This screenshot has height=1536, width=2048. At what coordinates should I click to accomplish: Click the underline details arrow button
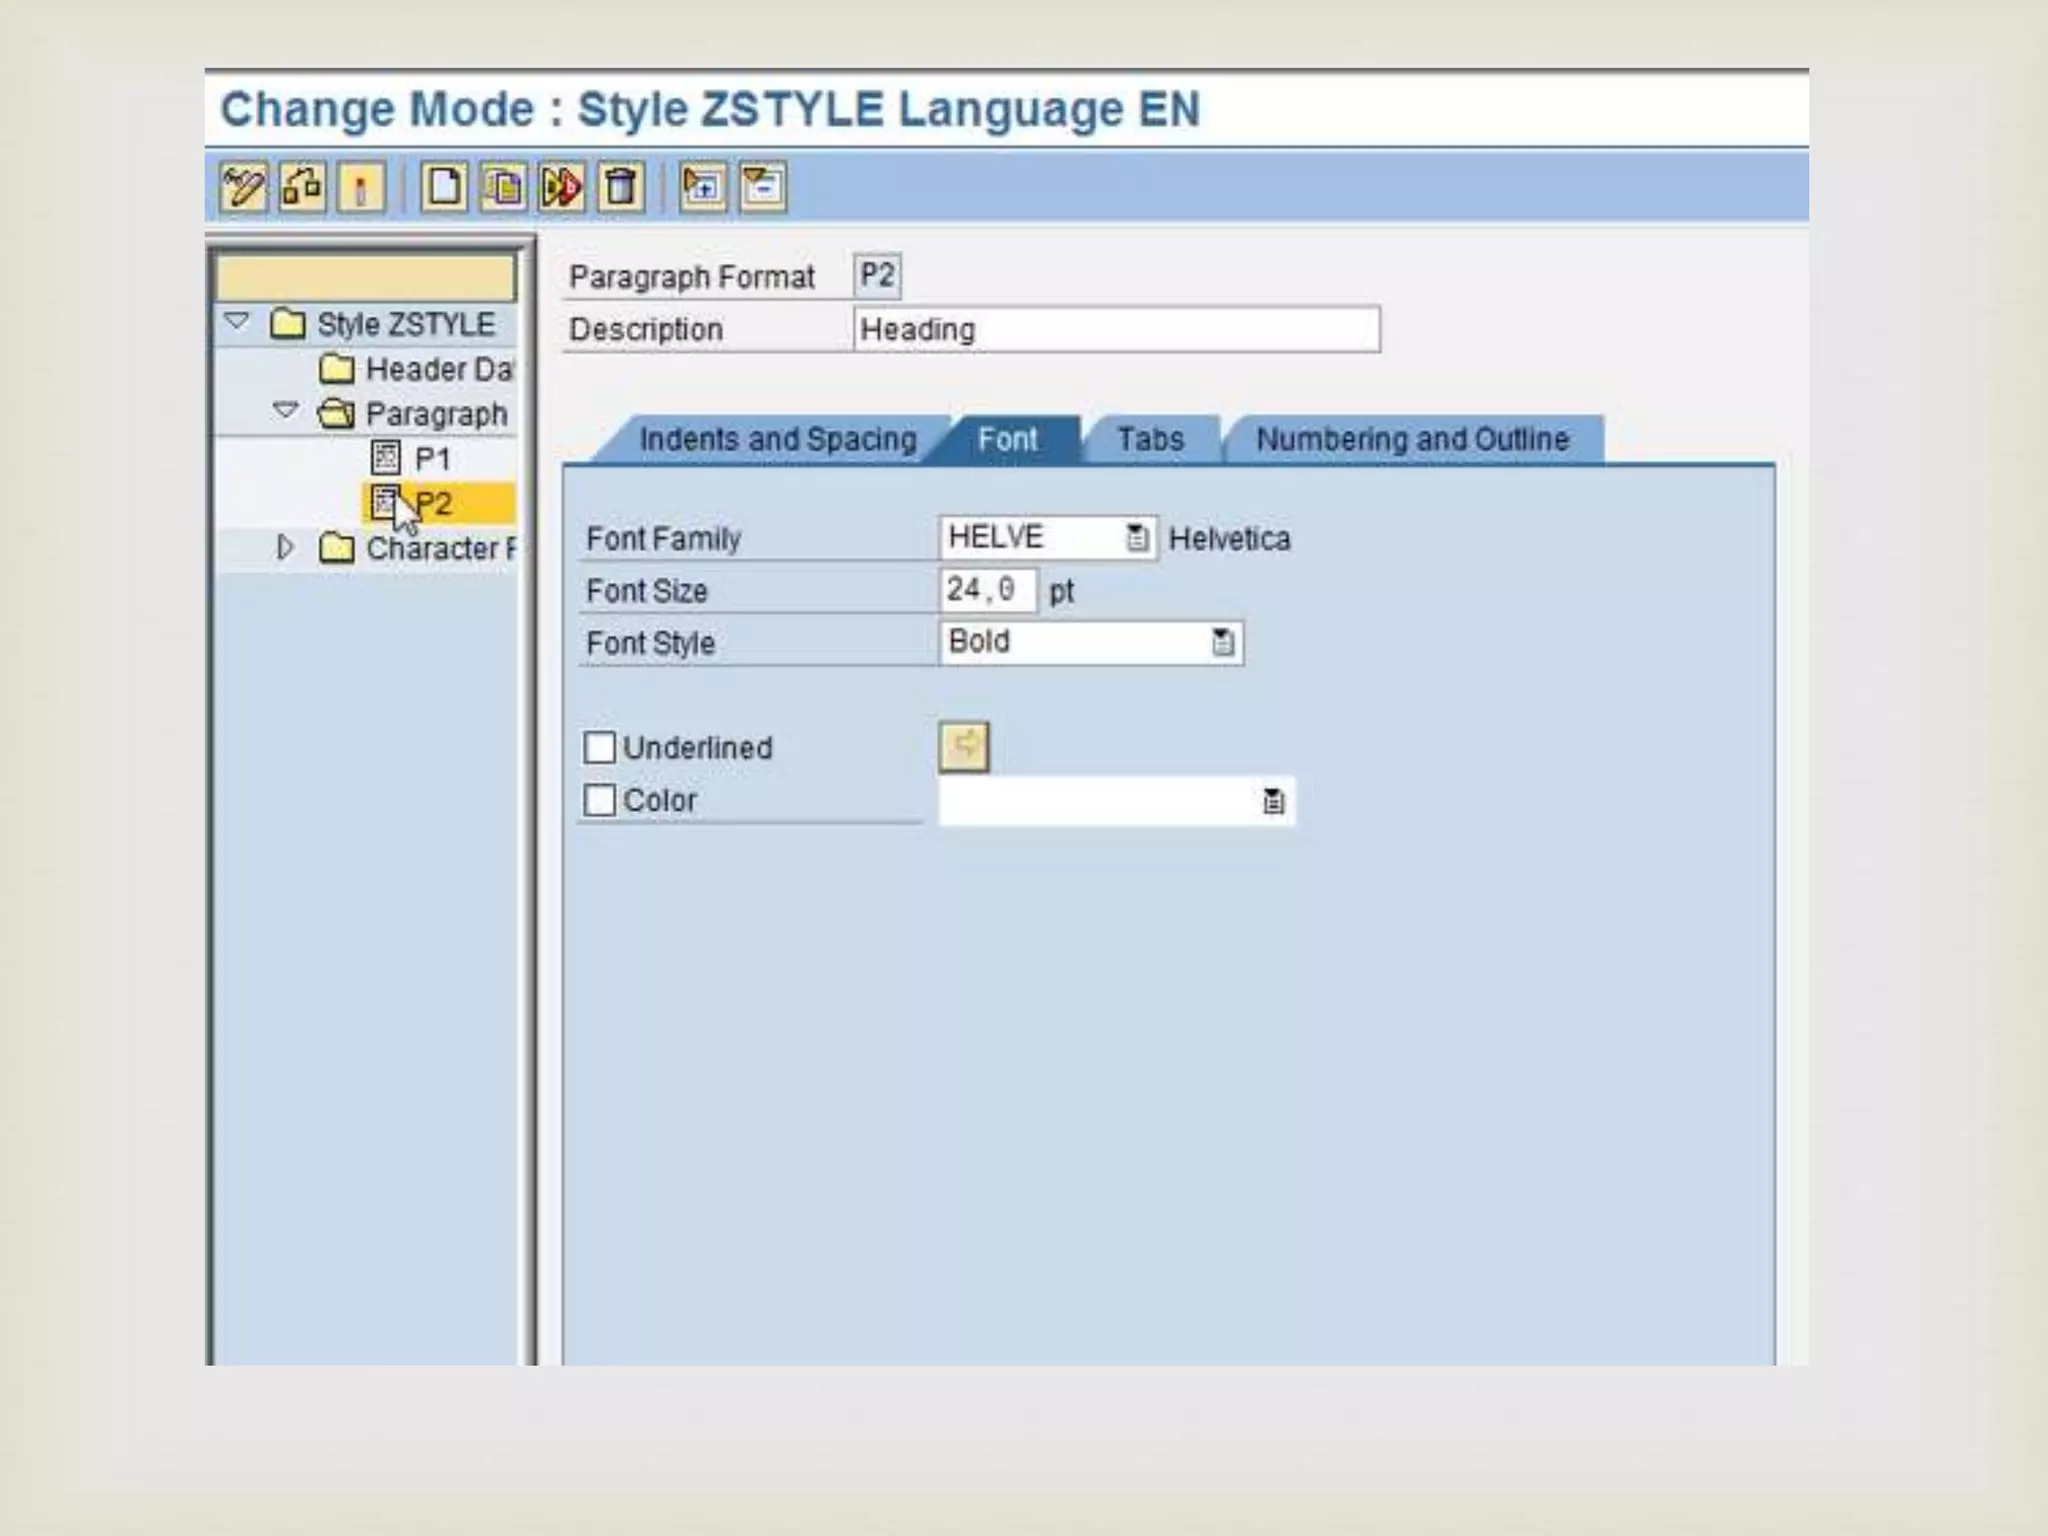964,746
